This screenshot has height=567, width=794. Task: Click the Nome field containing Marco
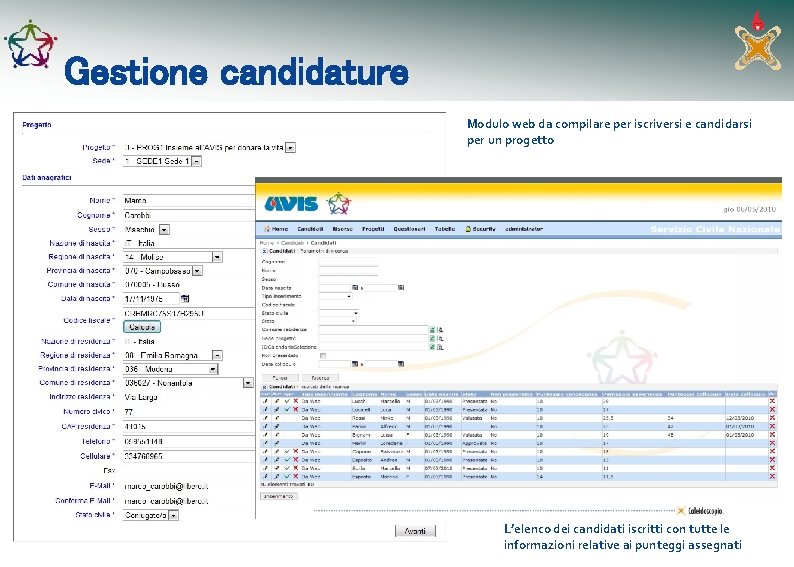pos(188,200)
